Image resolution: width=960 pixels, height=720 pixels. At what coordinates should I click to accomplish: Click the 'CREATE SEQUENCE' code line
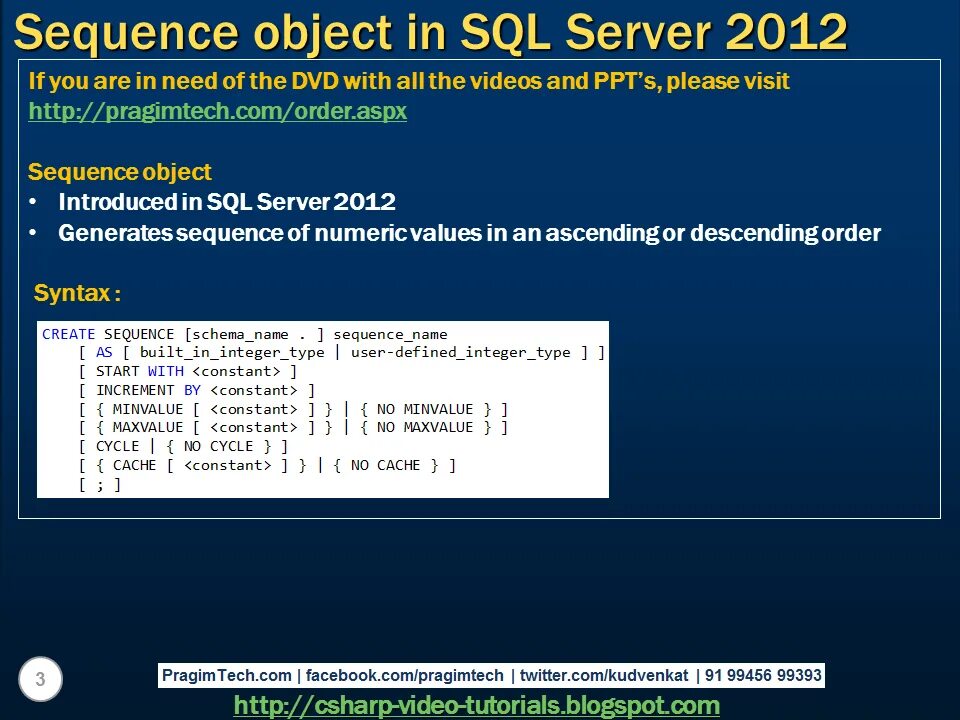244,334
